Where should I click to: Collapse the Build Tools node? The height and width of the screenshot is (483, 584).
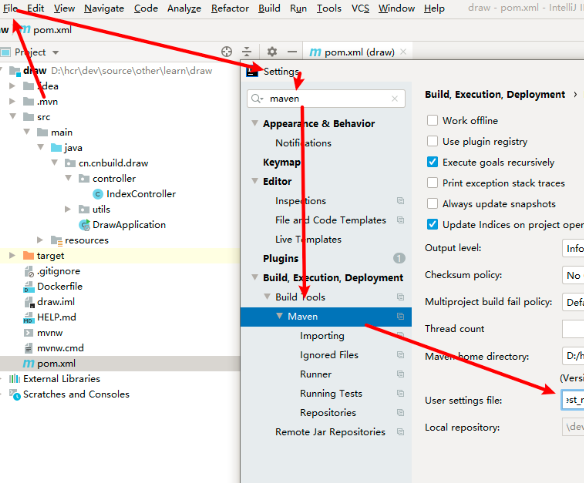pos(267,297)
